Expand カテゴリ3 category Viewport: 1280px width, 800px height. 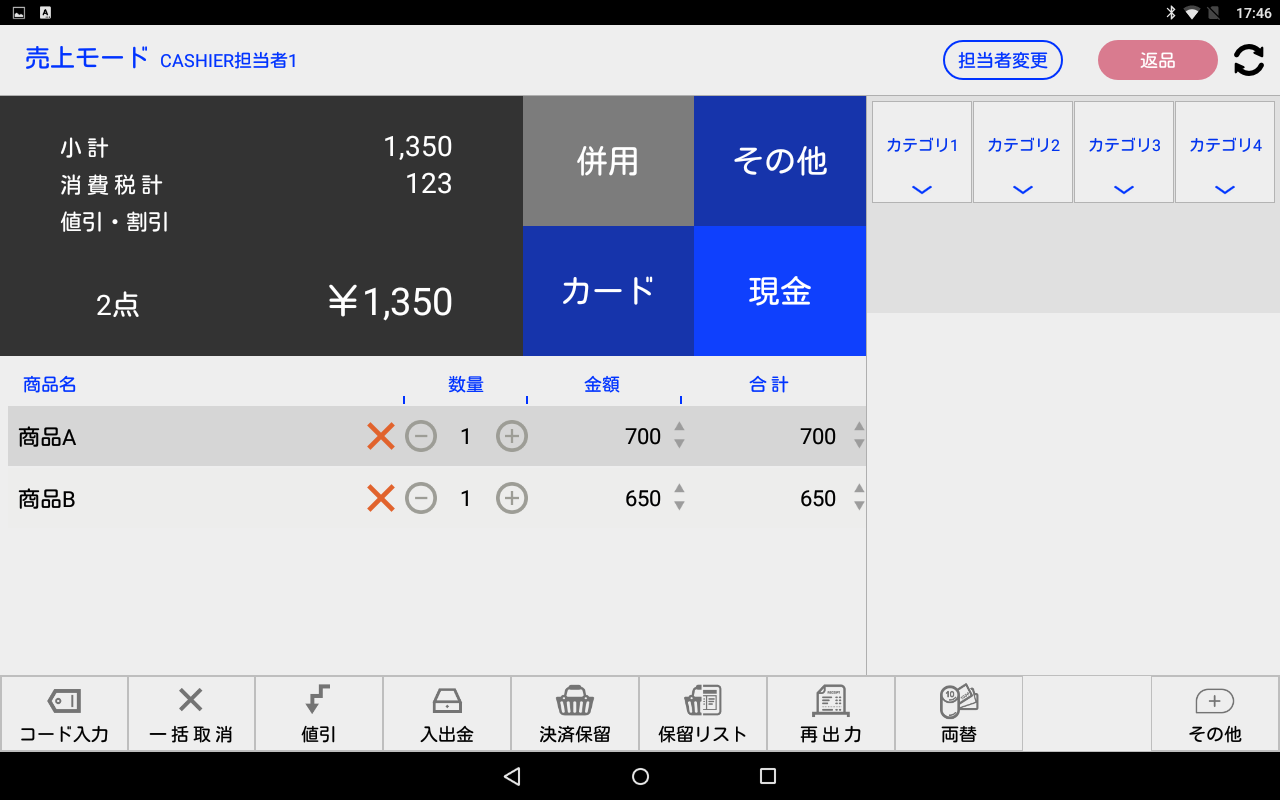pyautogui.click(x=1124, y=152)
